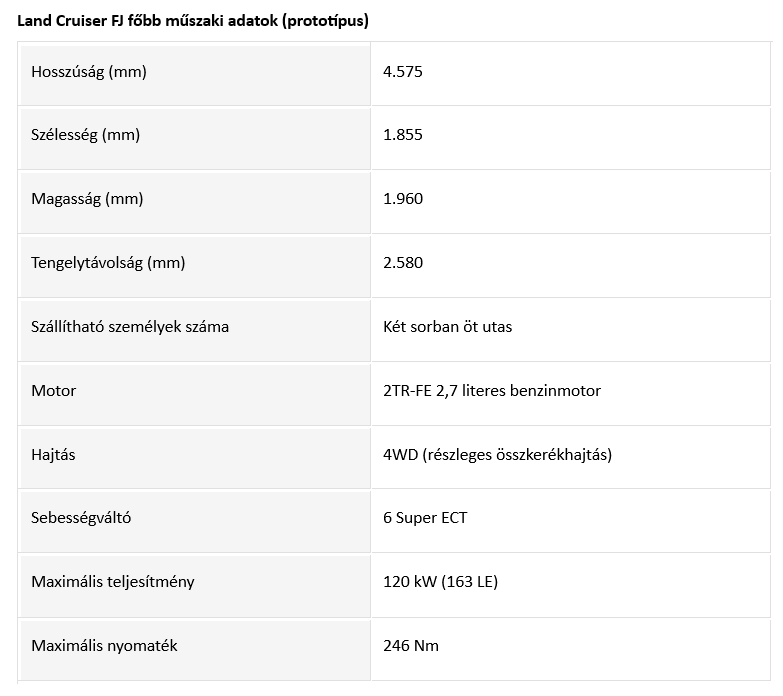Click the 1.855 width value
Image resolution: width=783 pixels, height=696 pixels.
click(403, 135)
